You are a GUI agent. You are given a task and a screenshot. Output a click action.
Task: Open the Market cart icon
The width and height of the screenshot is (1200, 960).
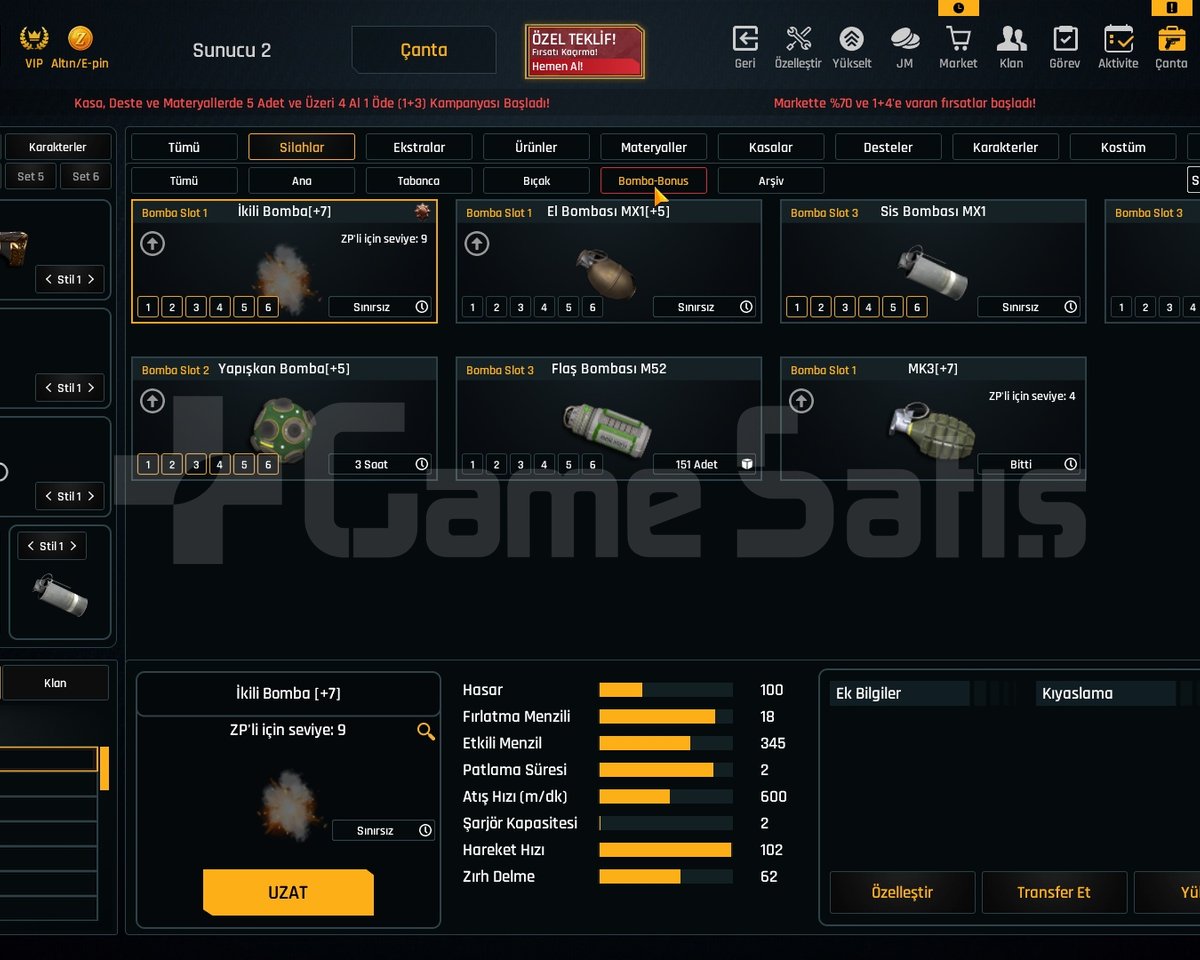click(958, 39)
